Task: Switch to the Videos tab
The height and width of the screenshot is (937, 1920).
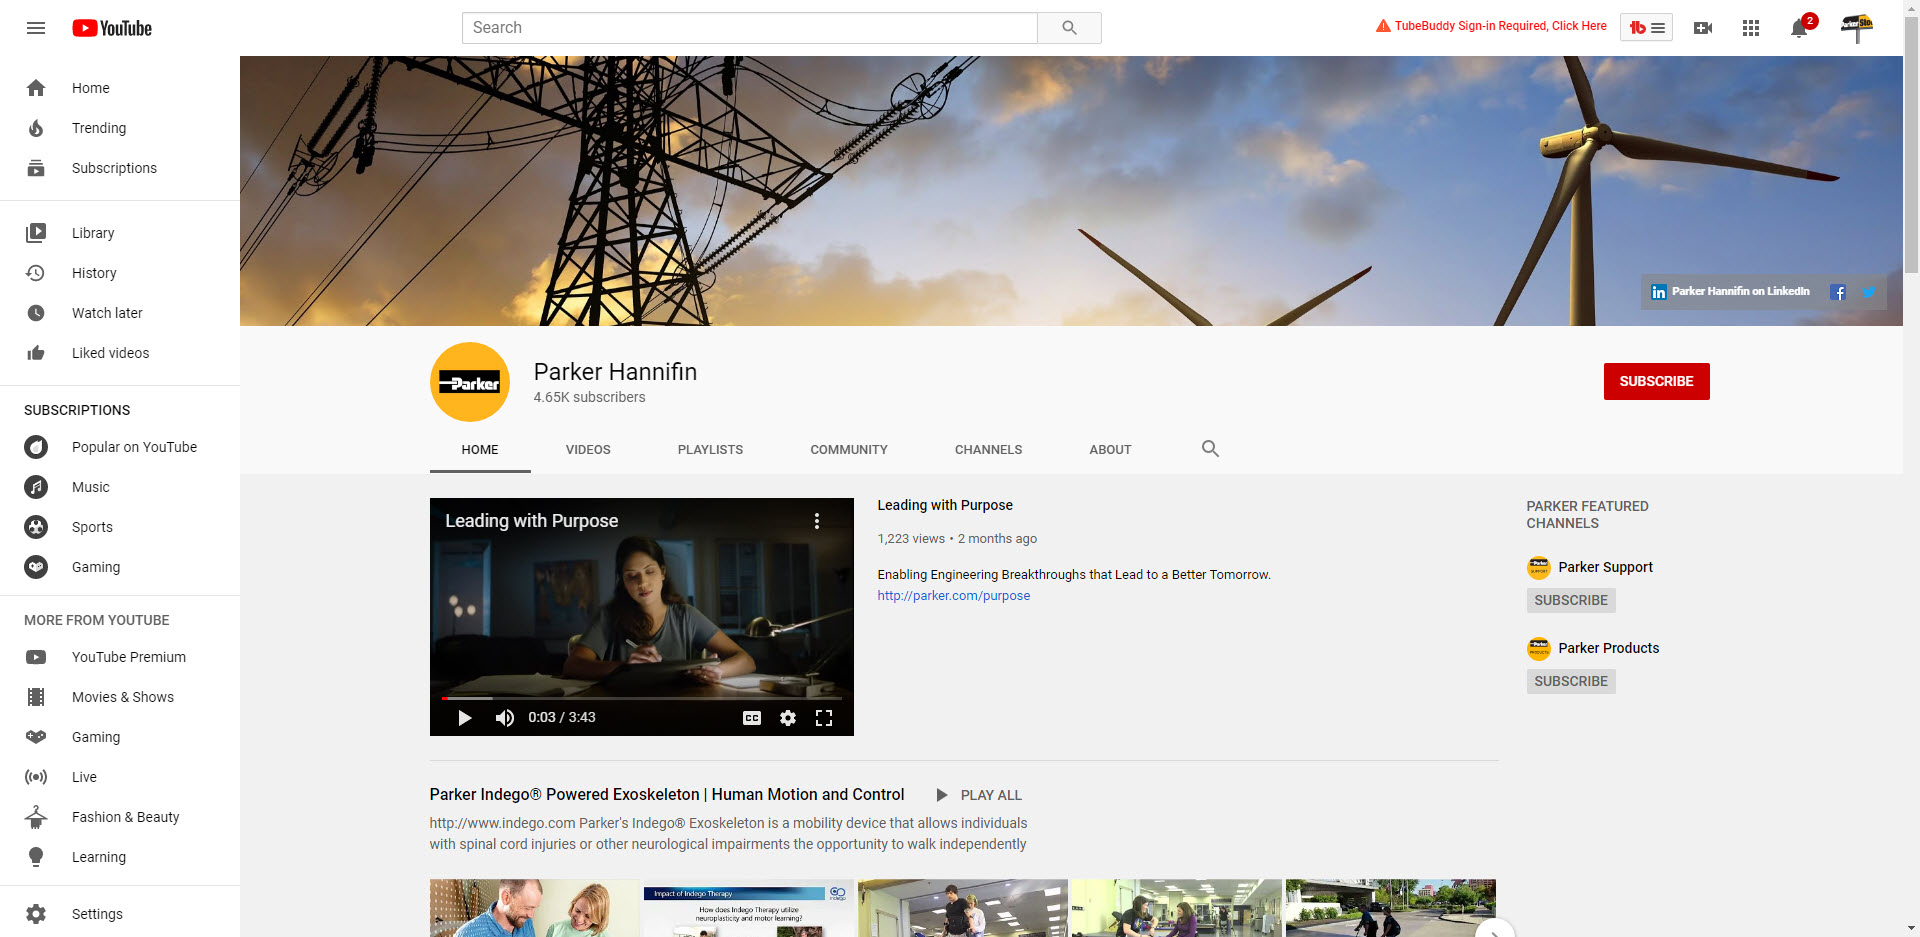Action: [x=588, y=450]
